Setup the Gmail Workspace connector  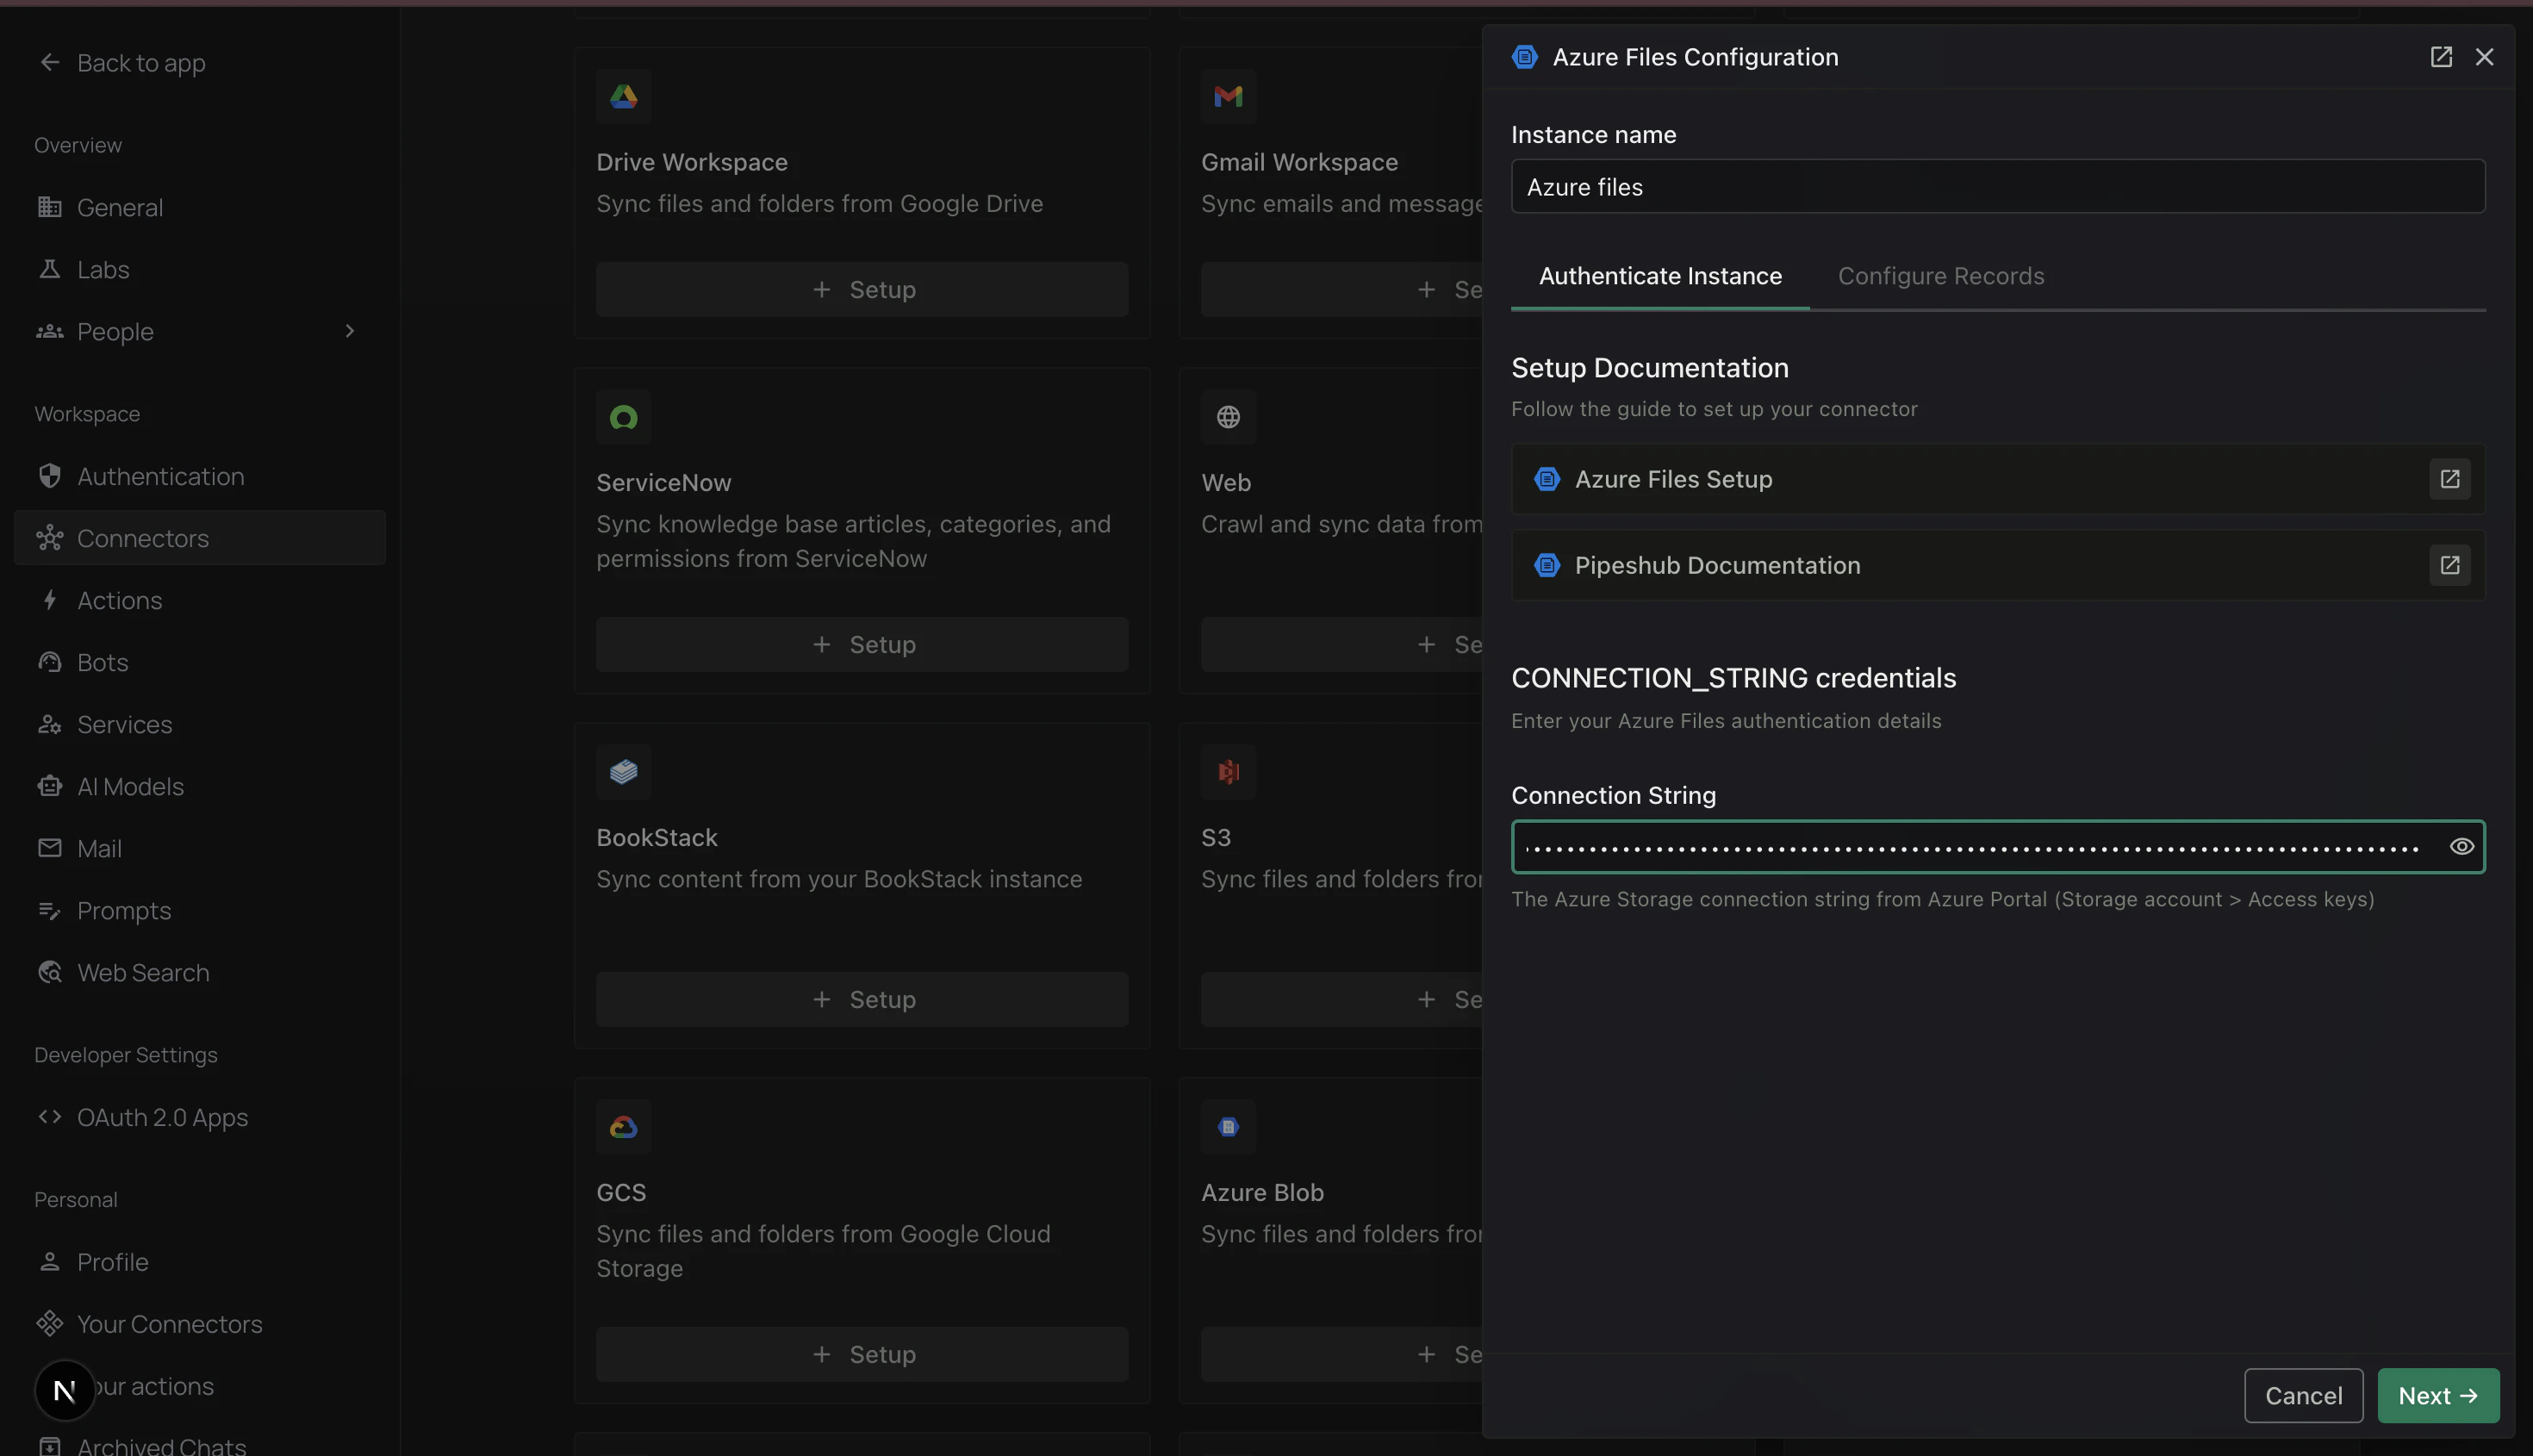pos(1342,289)
